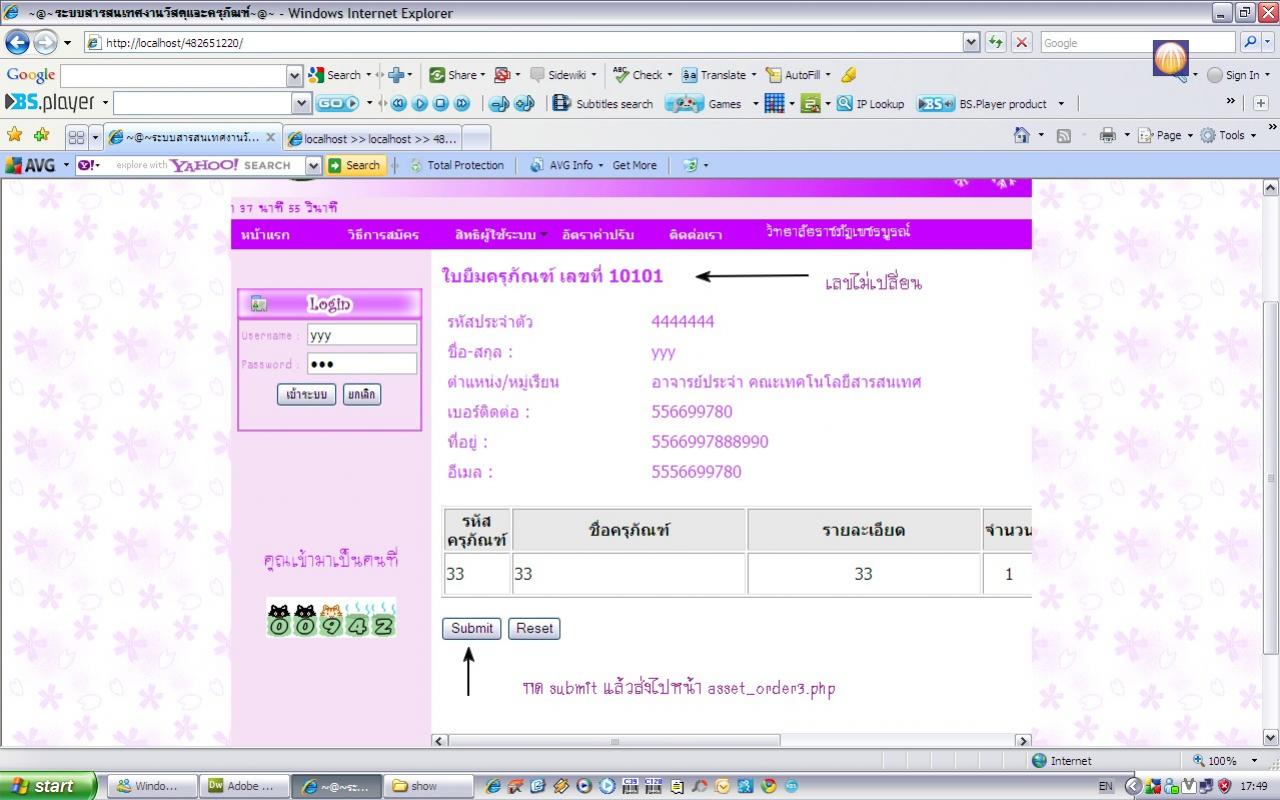
Task: Open the BS.Player product dropdown
Action: point(990,103)
